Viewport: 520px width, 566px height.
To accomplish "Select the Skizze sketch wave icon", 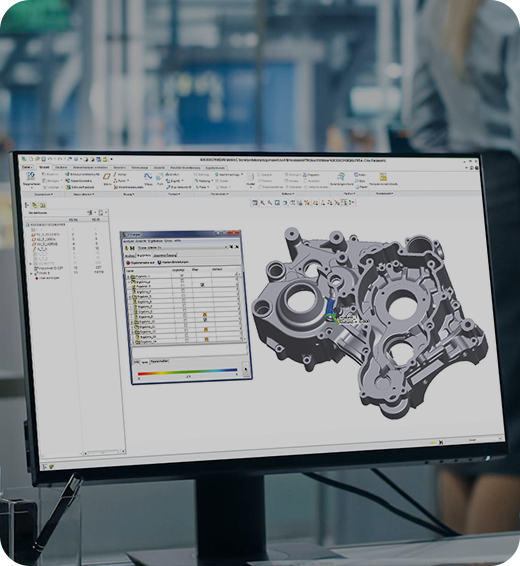I will point(148,177).
